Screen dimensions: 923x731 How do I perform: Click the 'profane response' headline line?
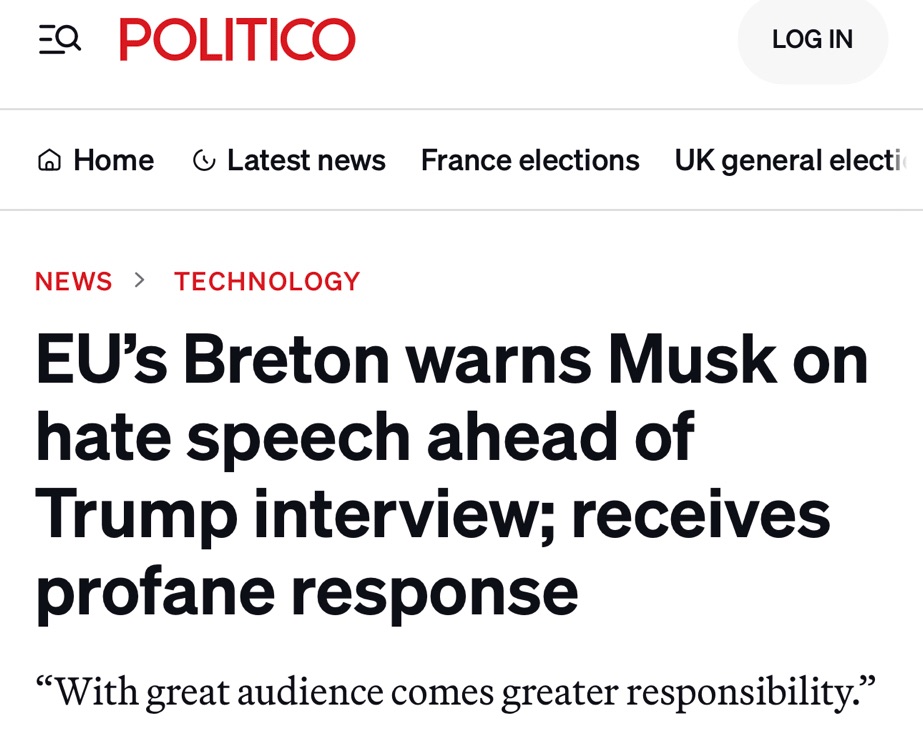pyautogui.click(x=306, y=593)
